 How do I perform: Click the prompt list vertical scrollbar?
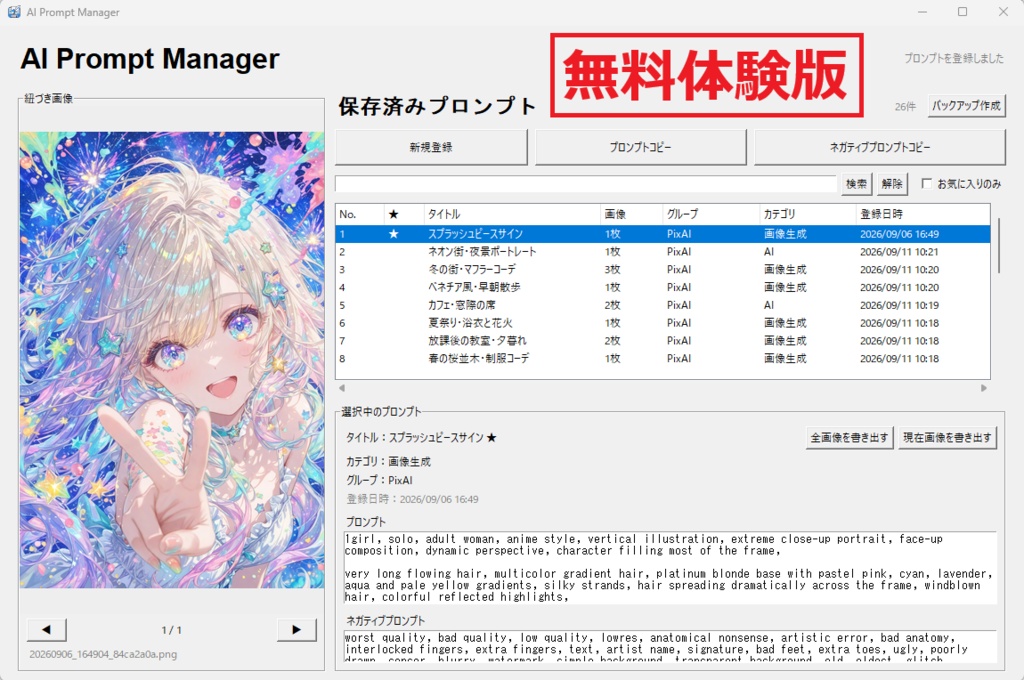coord(999,246)
